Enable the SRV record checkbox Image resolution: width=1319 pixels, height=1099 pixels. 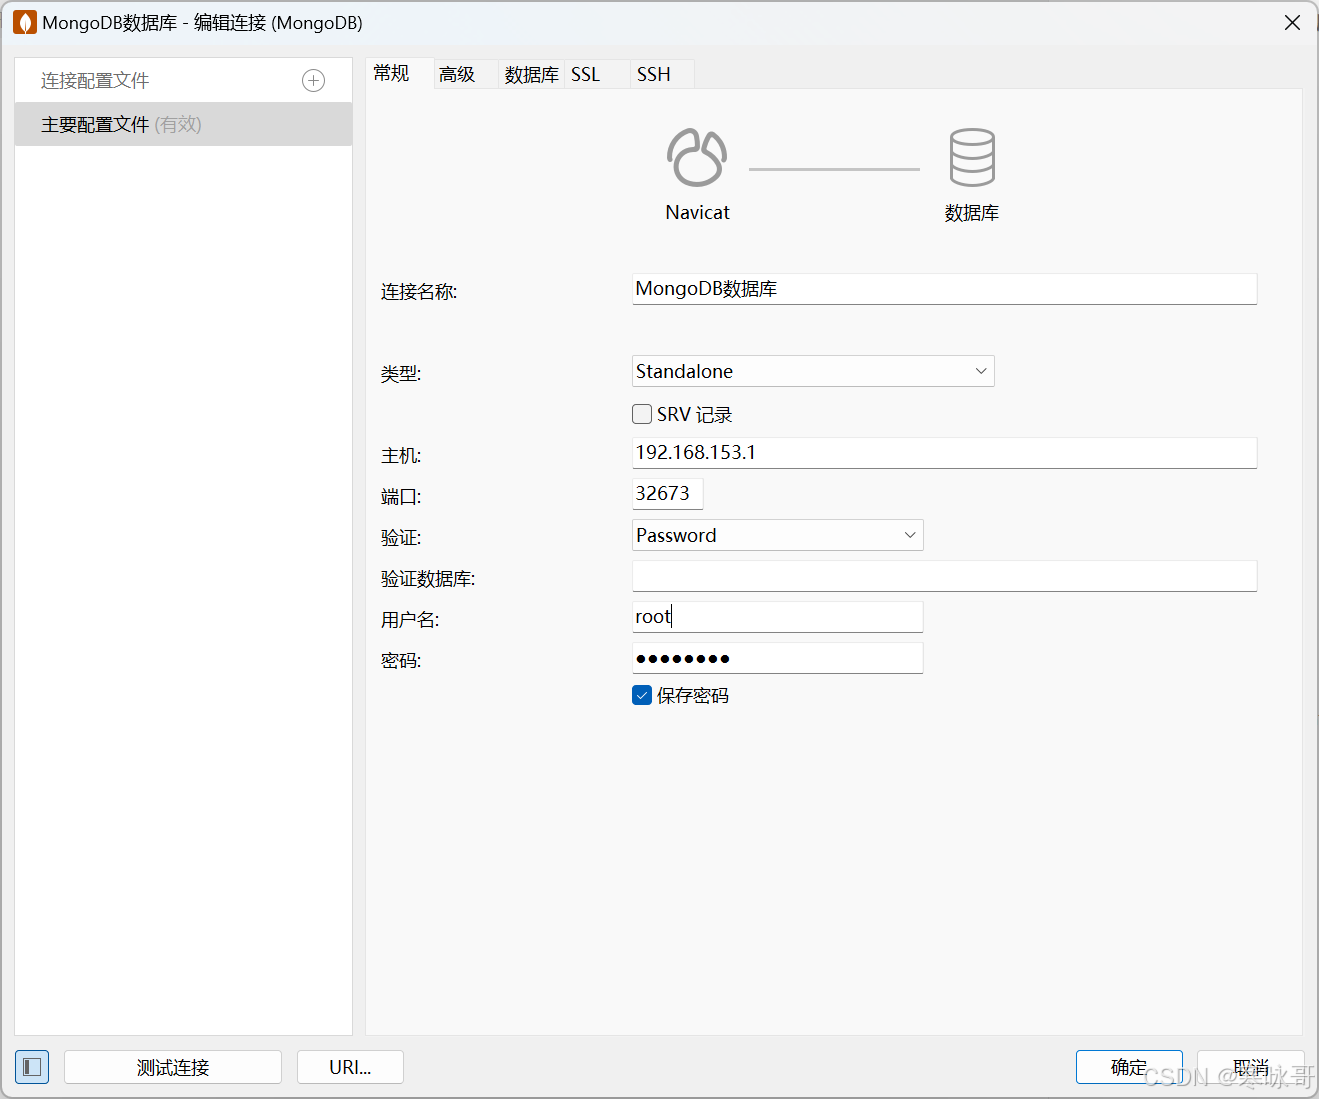coord(642,414)
